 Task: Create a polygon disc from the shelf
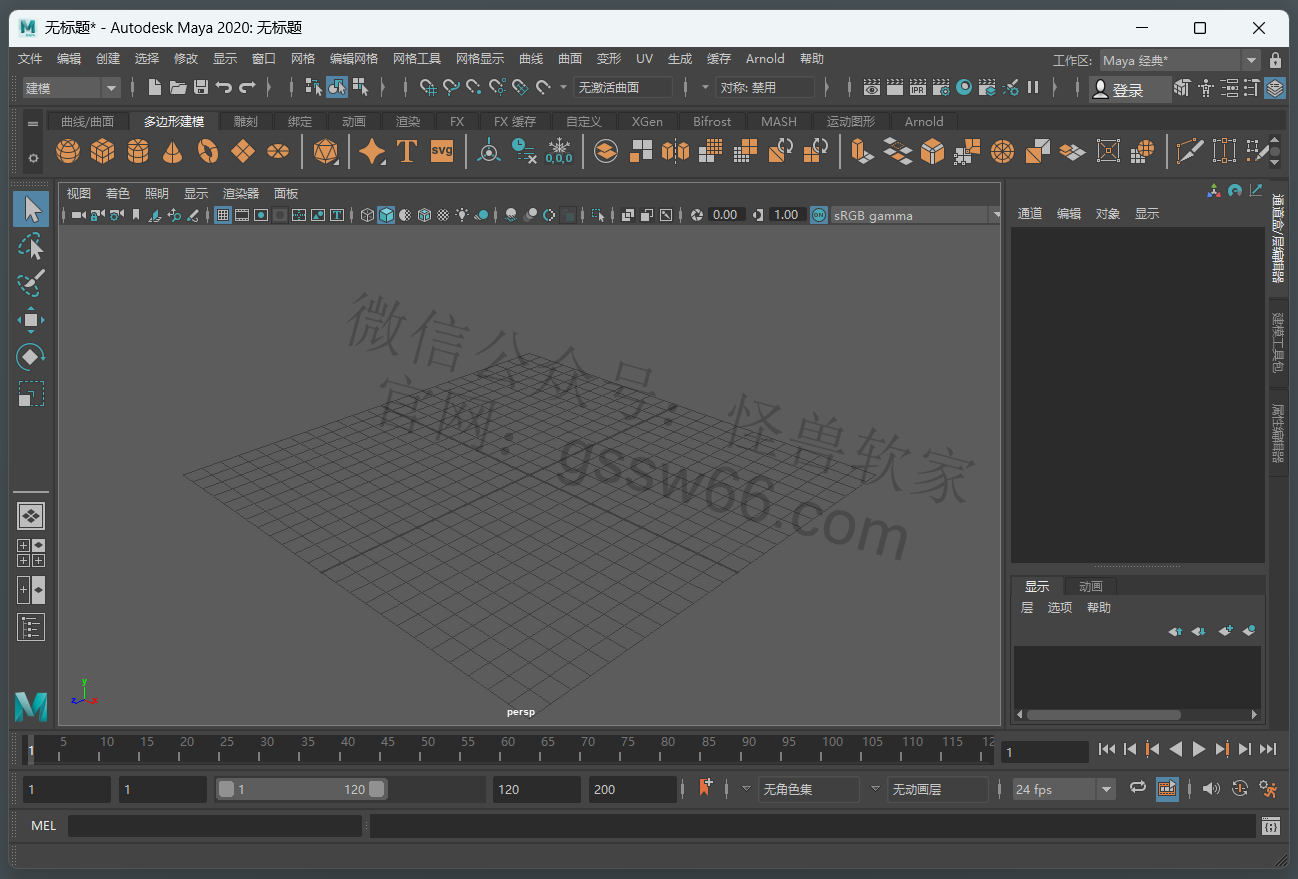tap(278, 151)
